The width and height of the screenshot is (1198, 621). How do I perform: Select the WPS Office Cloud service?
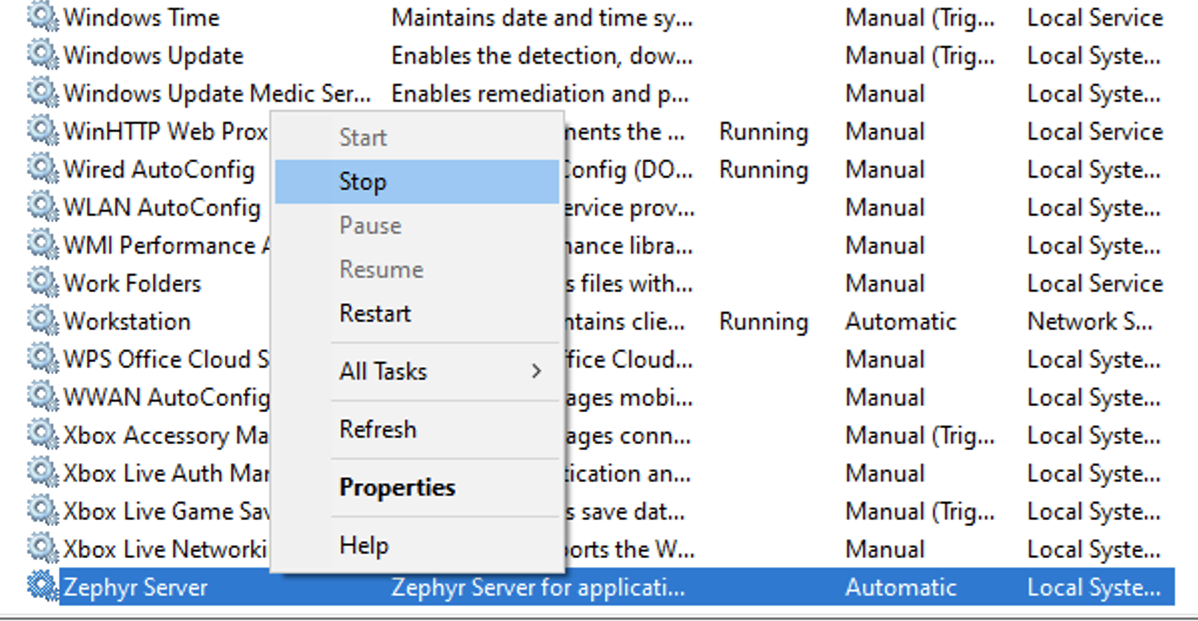(x=166, y=359)
